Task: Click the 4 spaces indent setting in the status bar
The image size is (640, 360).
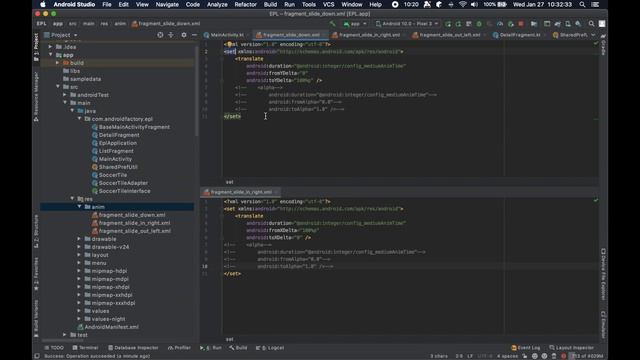Action: (507, 356)
